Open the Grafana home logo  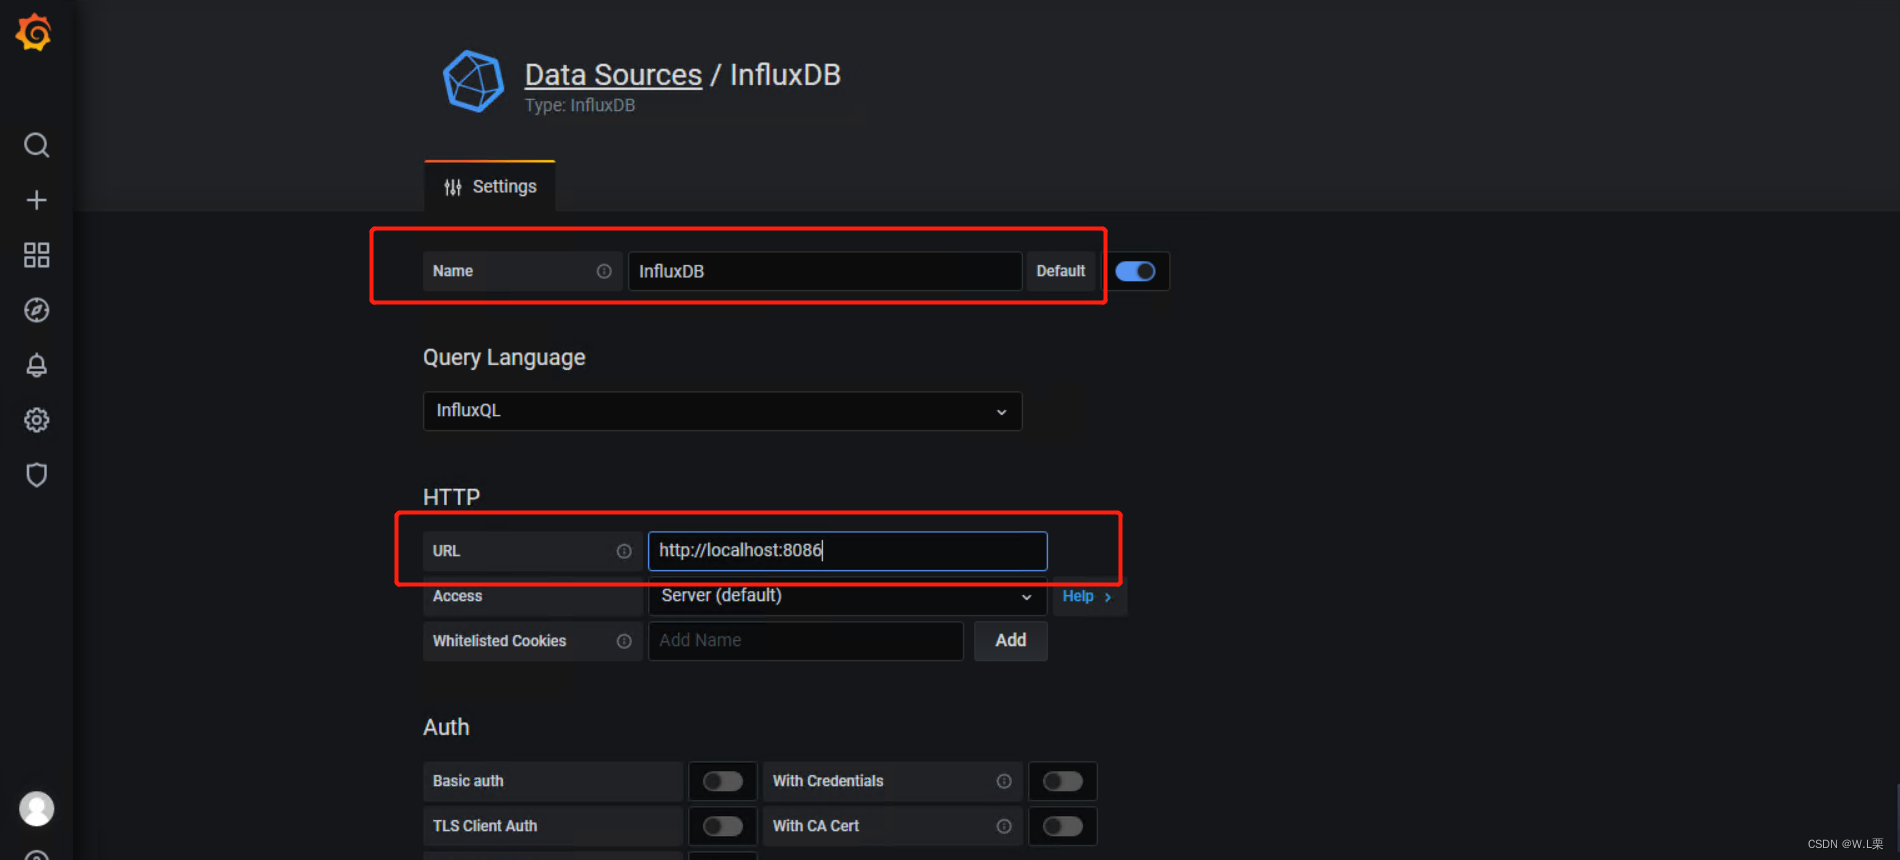pyautogui.click(x=34, y=32)
